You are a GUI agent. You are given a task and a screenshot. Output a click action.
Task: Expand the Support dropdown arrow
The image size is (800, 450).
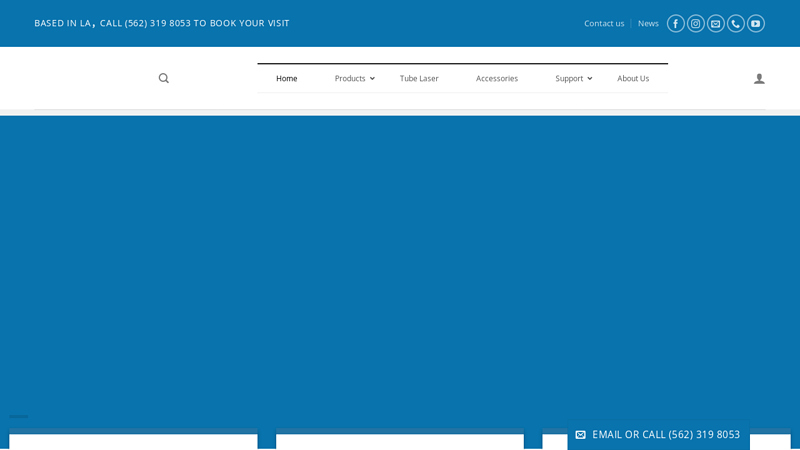(x=590, y=79)
